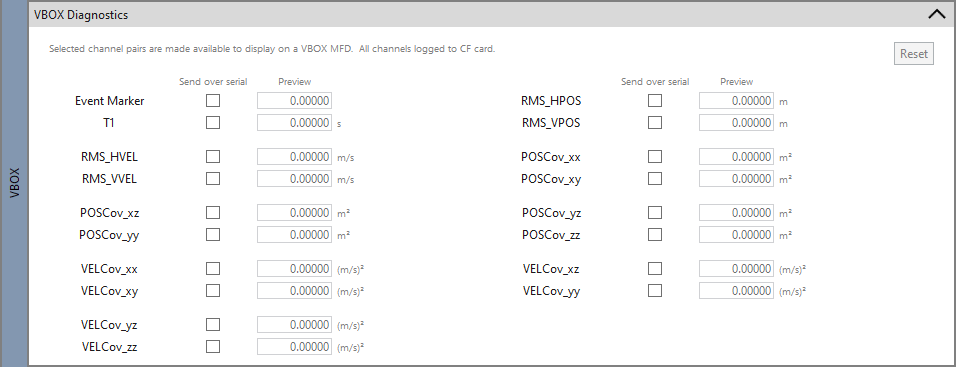Toggle RMS_VVEL send over serial checkbox
The width and height of the screenshot is (956, 367).
coord(213,179)
